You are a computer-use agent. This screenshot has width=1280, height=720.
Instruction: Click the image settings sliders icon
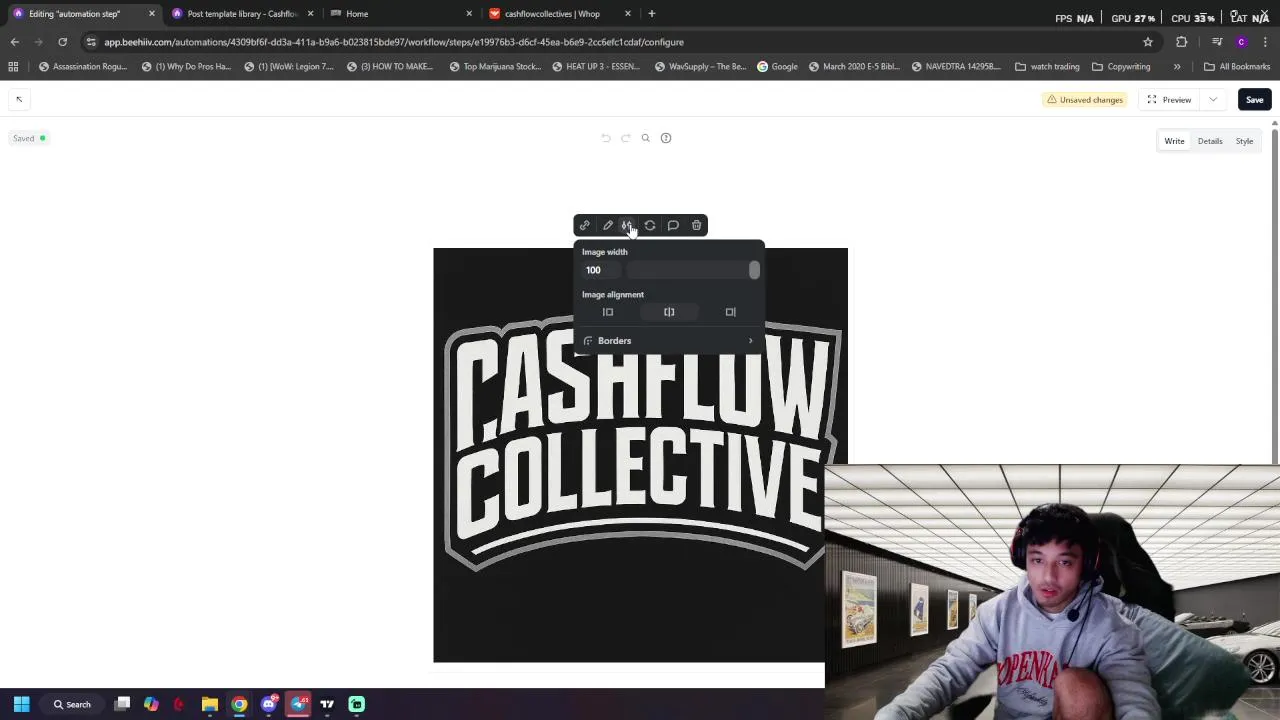point(627,225)
